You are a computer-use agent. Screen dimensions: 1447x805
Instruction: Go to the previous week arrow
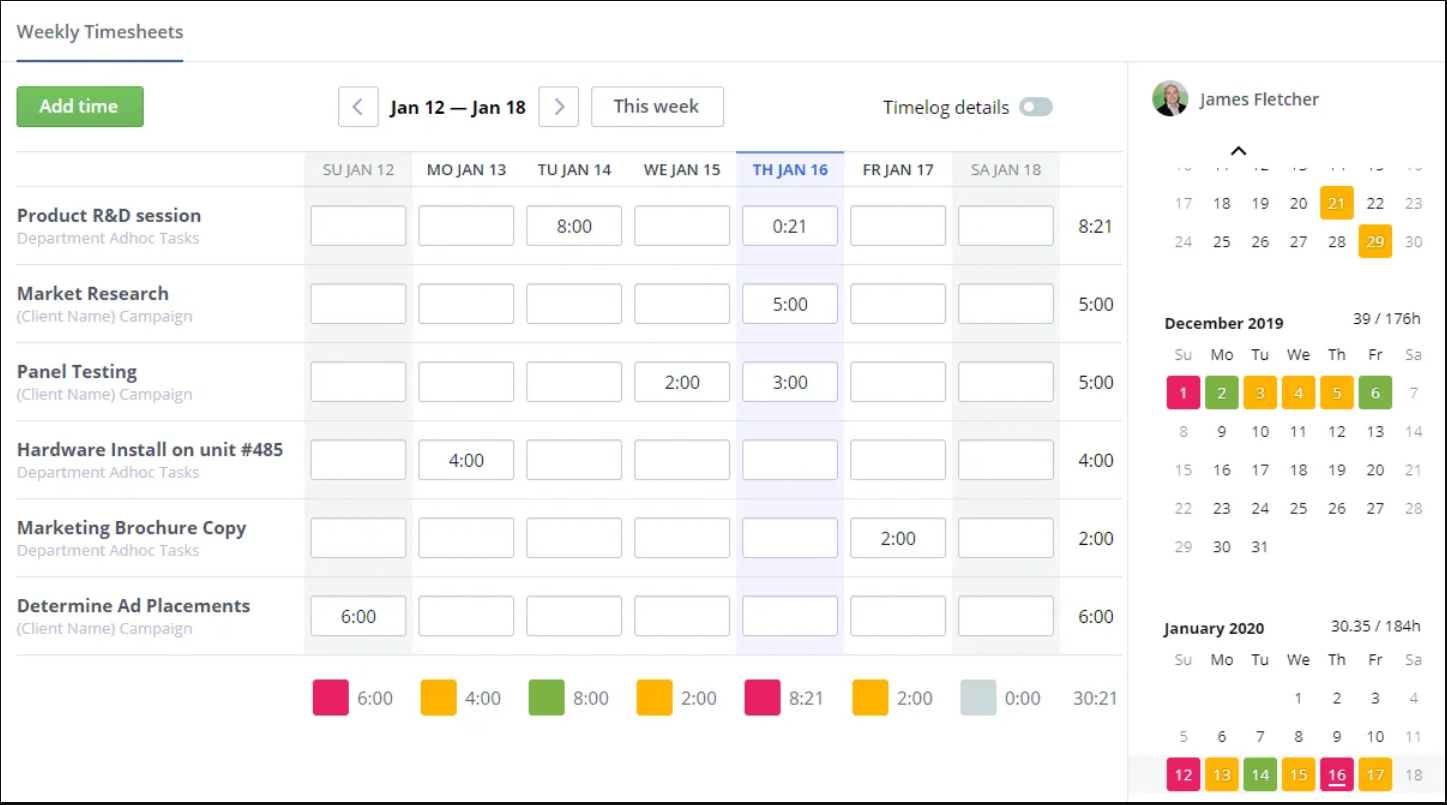tap(358, 107)
